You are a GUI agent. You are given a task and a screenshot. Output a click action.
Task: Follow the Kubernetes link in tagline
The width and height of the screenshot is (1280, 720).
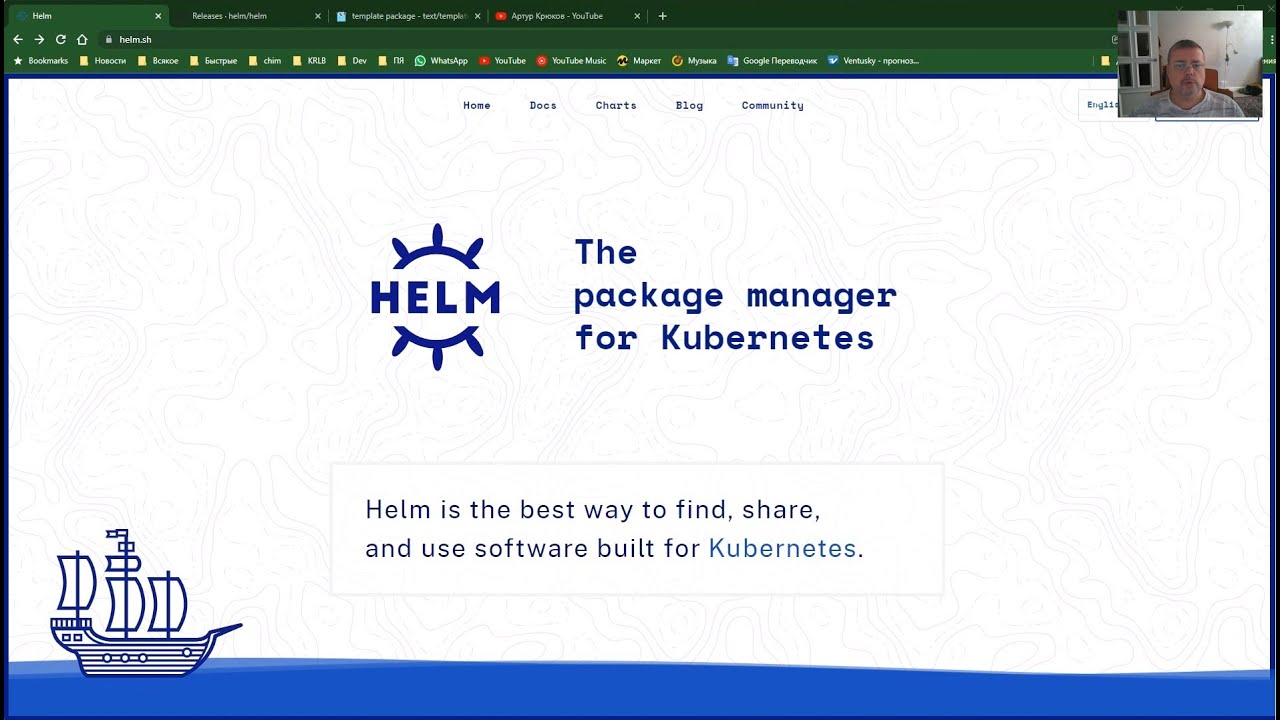click(x=782, y=548)
